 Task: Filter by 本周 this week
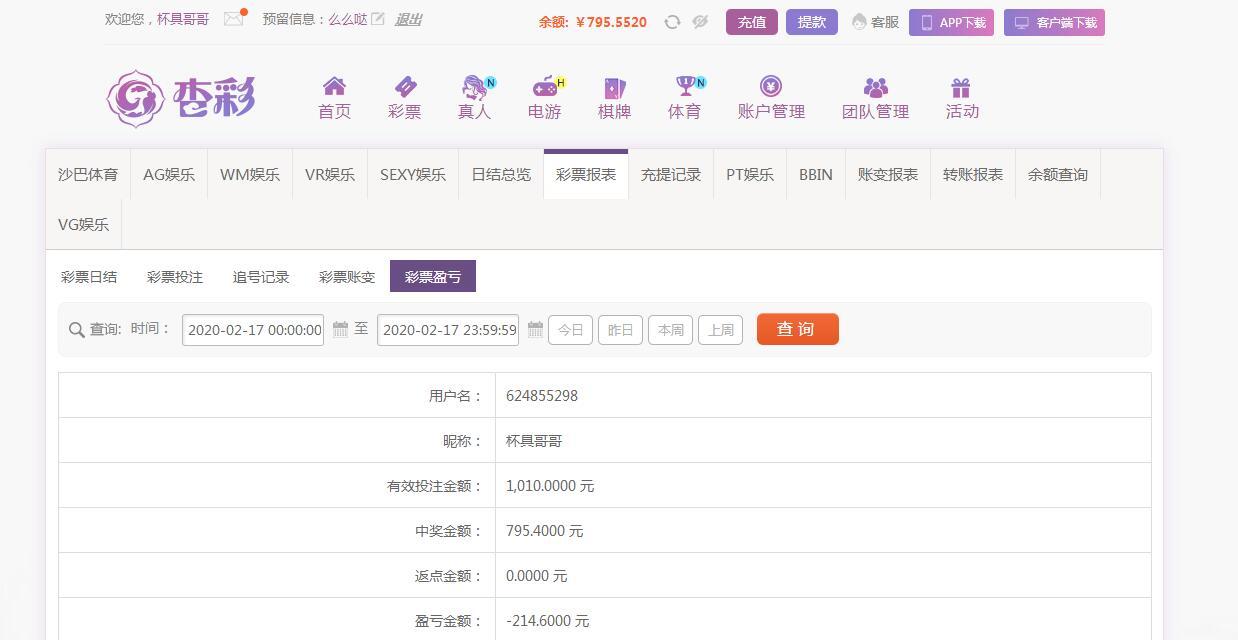click(x=670, y=330)
